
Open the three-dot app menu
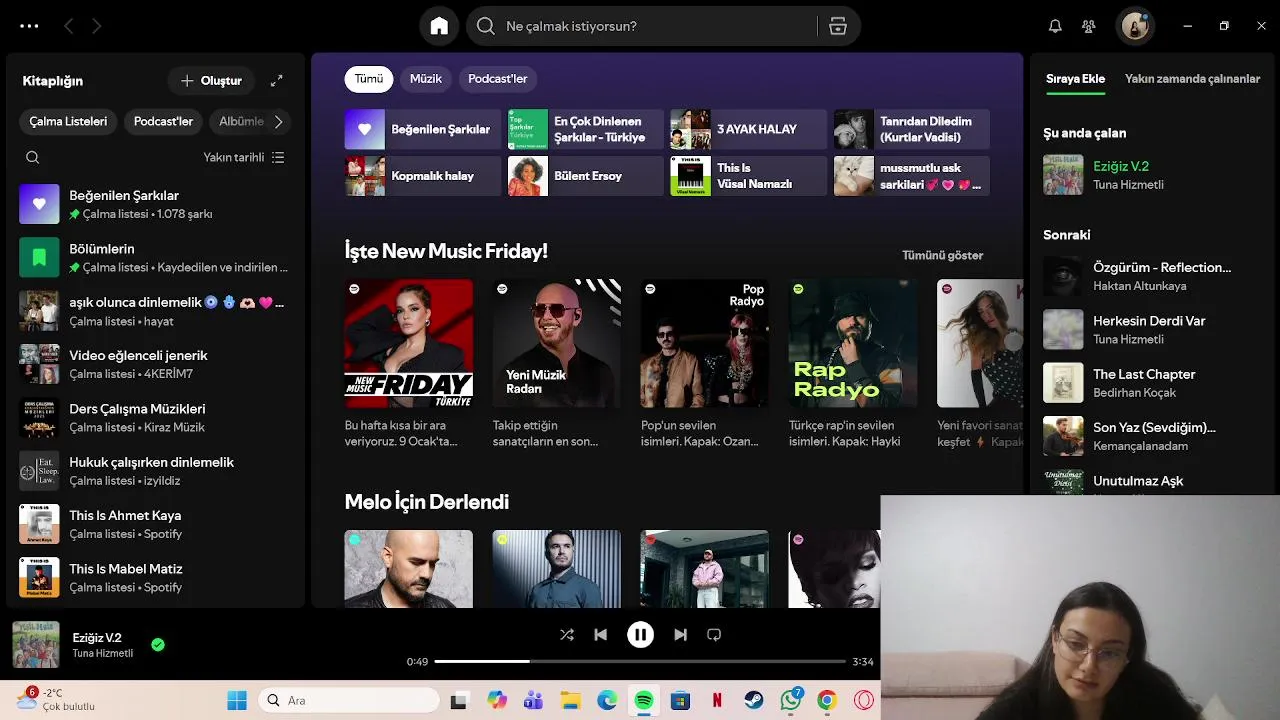pos(29,26)
